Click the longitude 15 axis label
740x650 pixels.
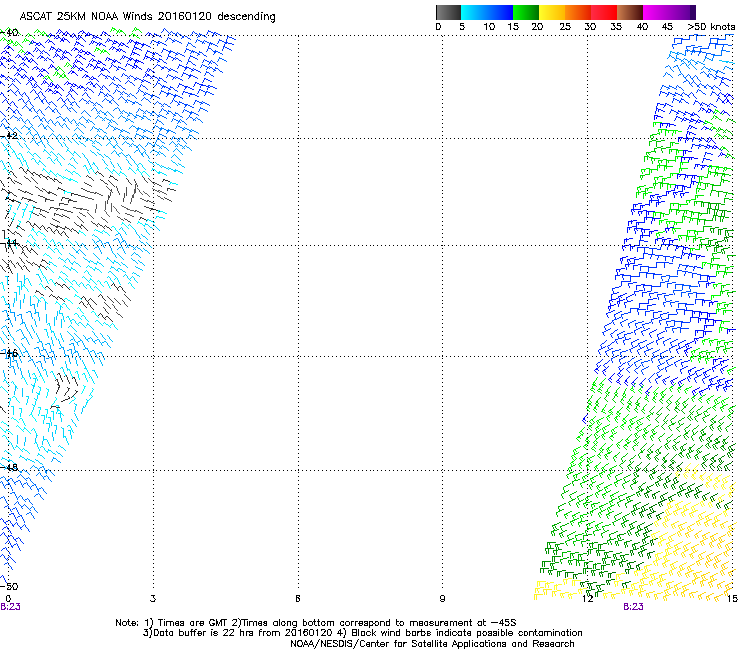732,599
